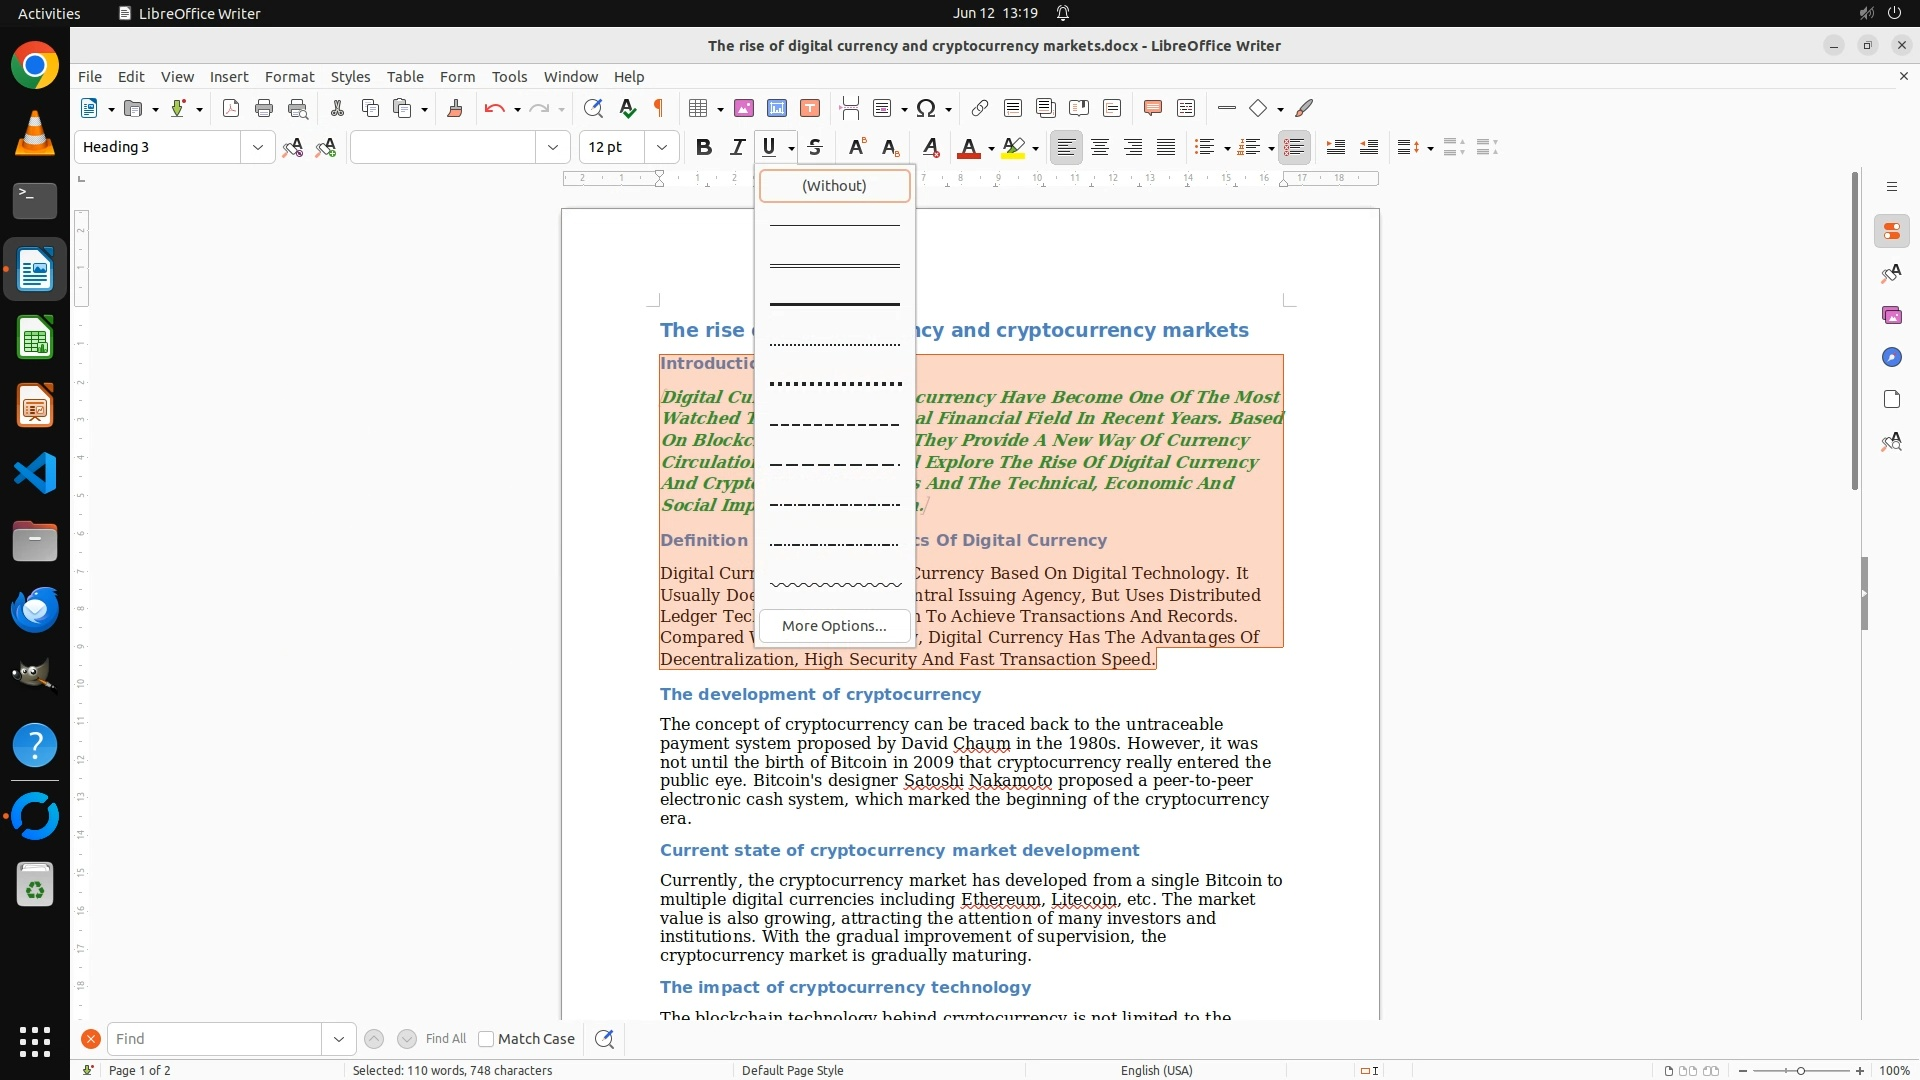Click the Insert Special Character omega icon
This screenshot has width=1920, height=1080.
[x=926, y=108]
